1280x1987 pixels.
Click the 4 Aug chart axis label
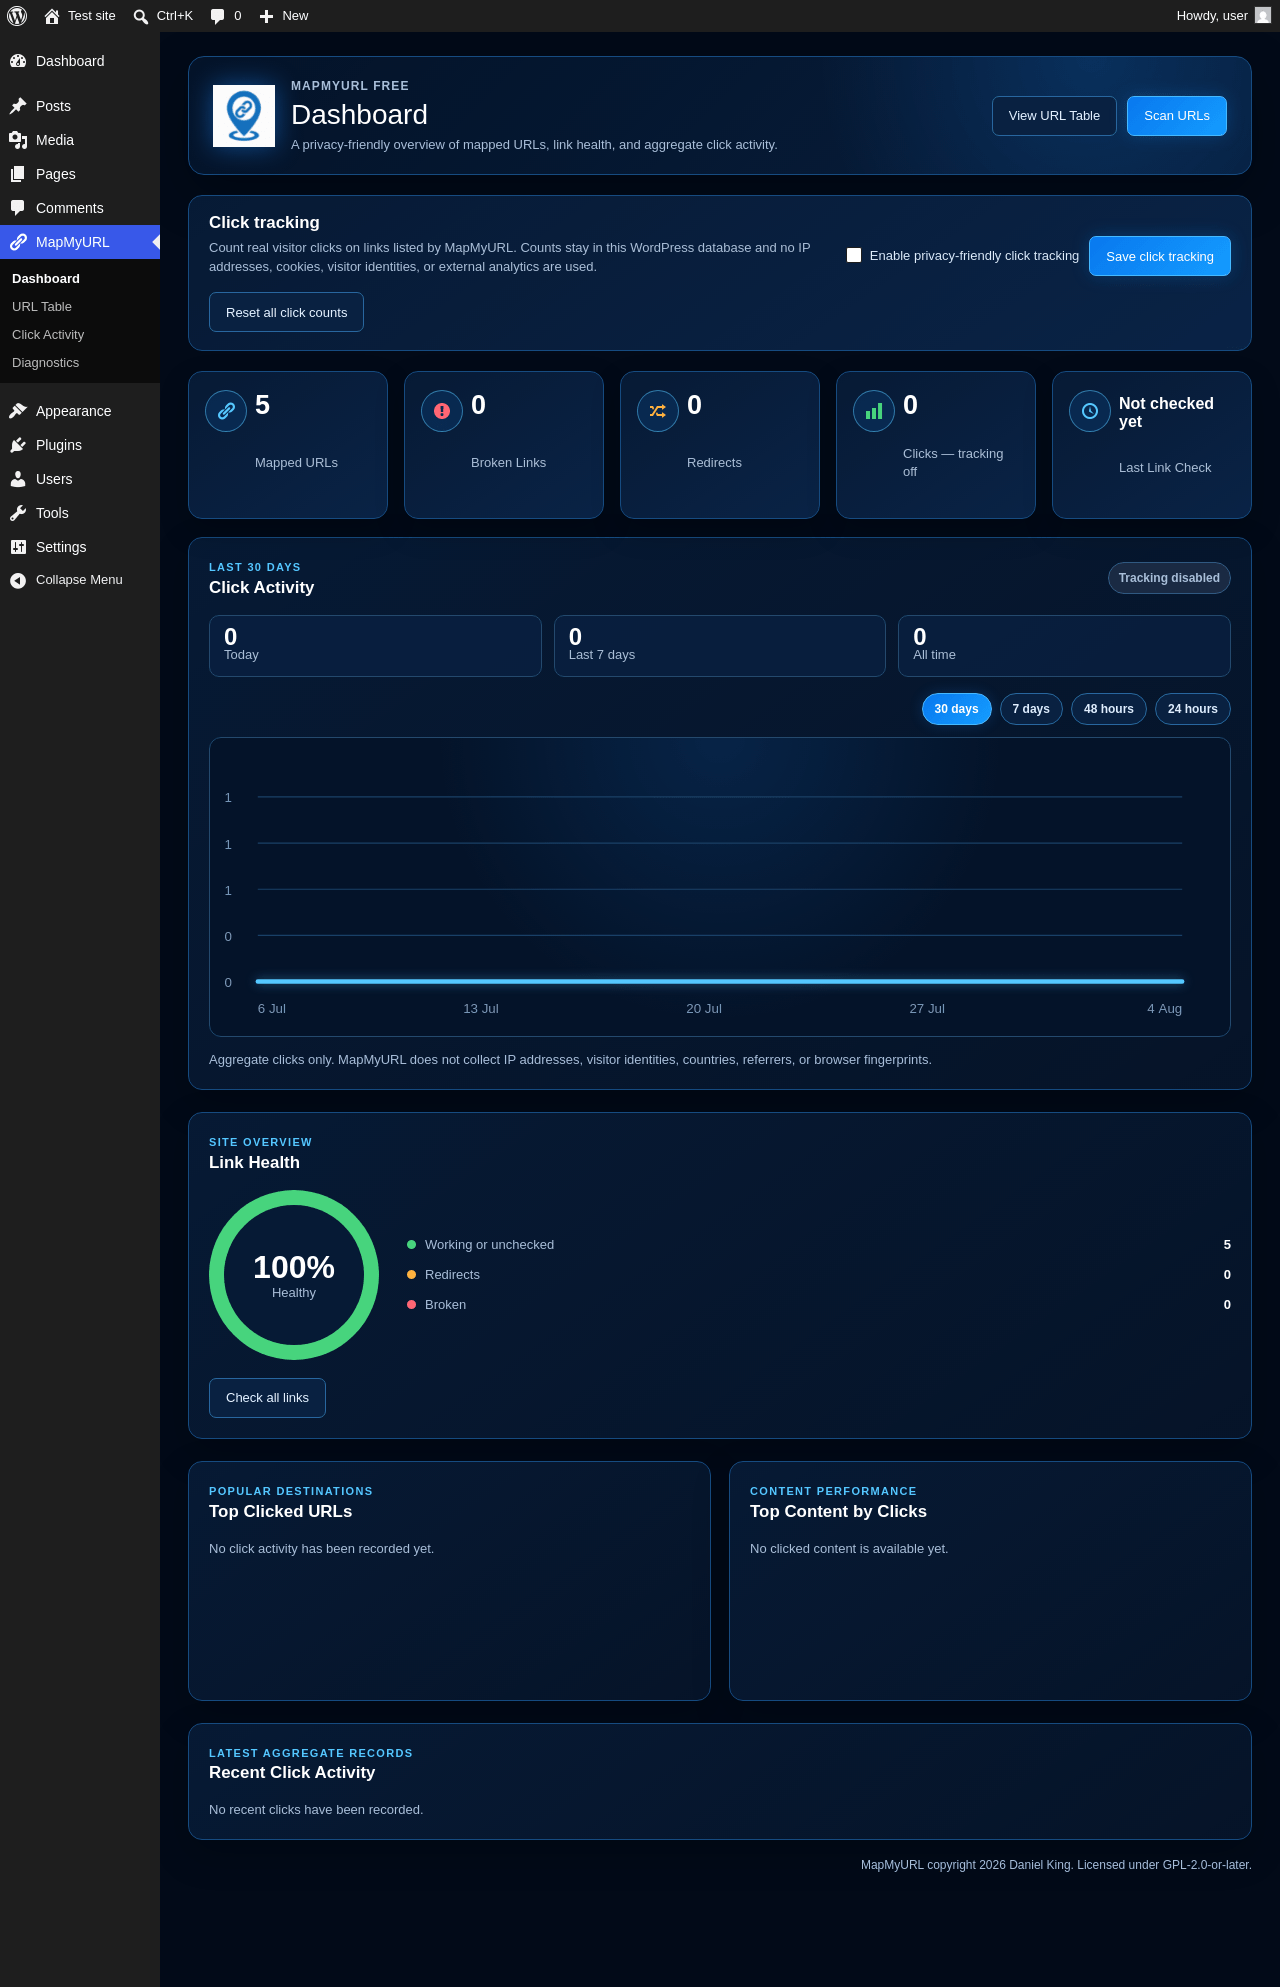pos(1164,1009)
